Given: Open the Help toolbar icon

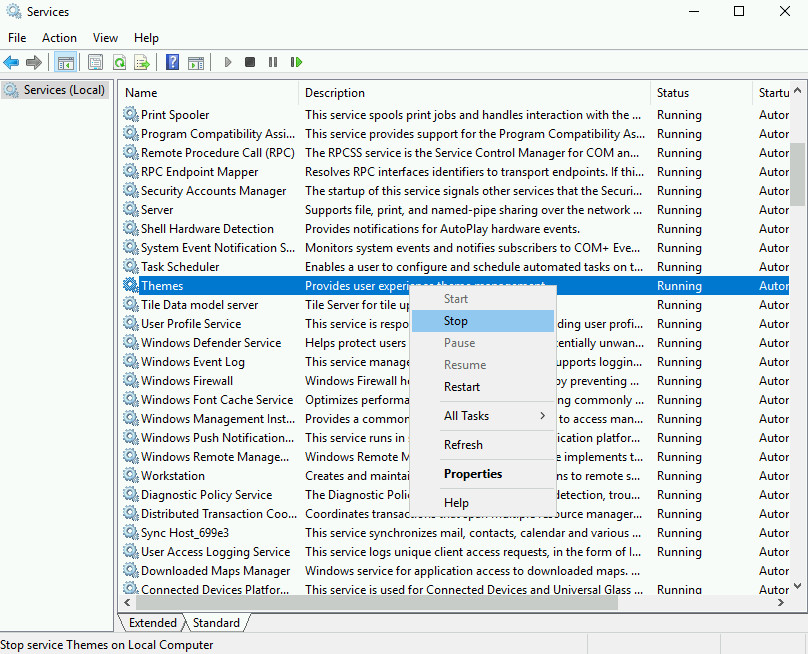Looking at the screenshot, I should (x=173, y=62).
